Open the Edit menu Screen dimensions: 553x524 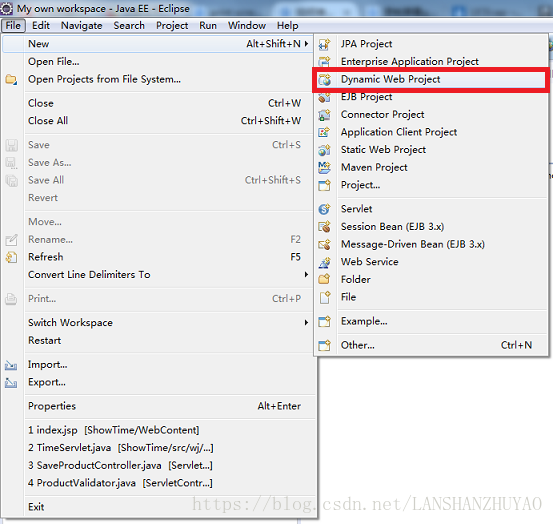[41, 26]
